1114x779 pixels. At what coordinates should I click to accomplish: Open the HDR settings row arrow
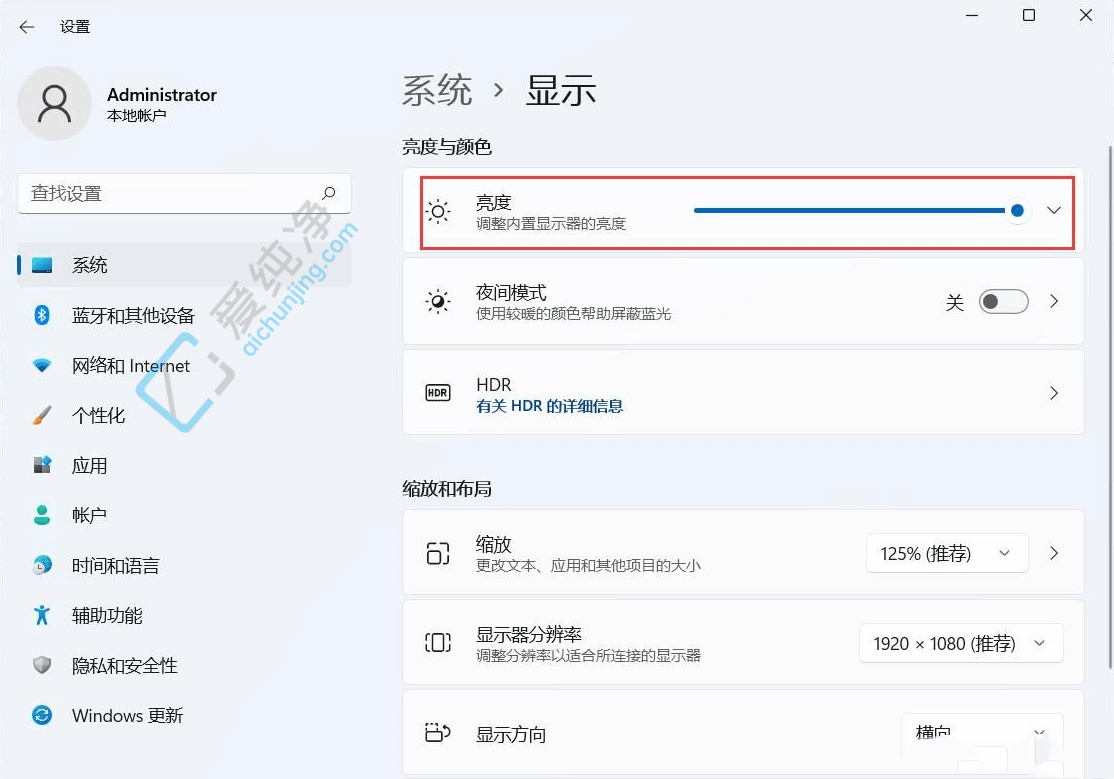coord(1053,392)
